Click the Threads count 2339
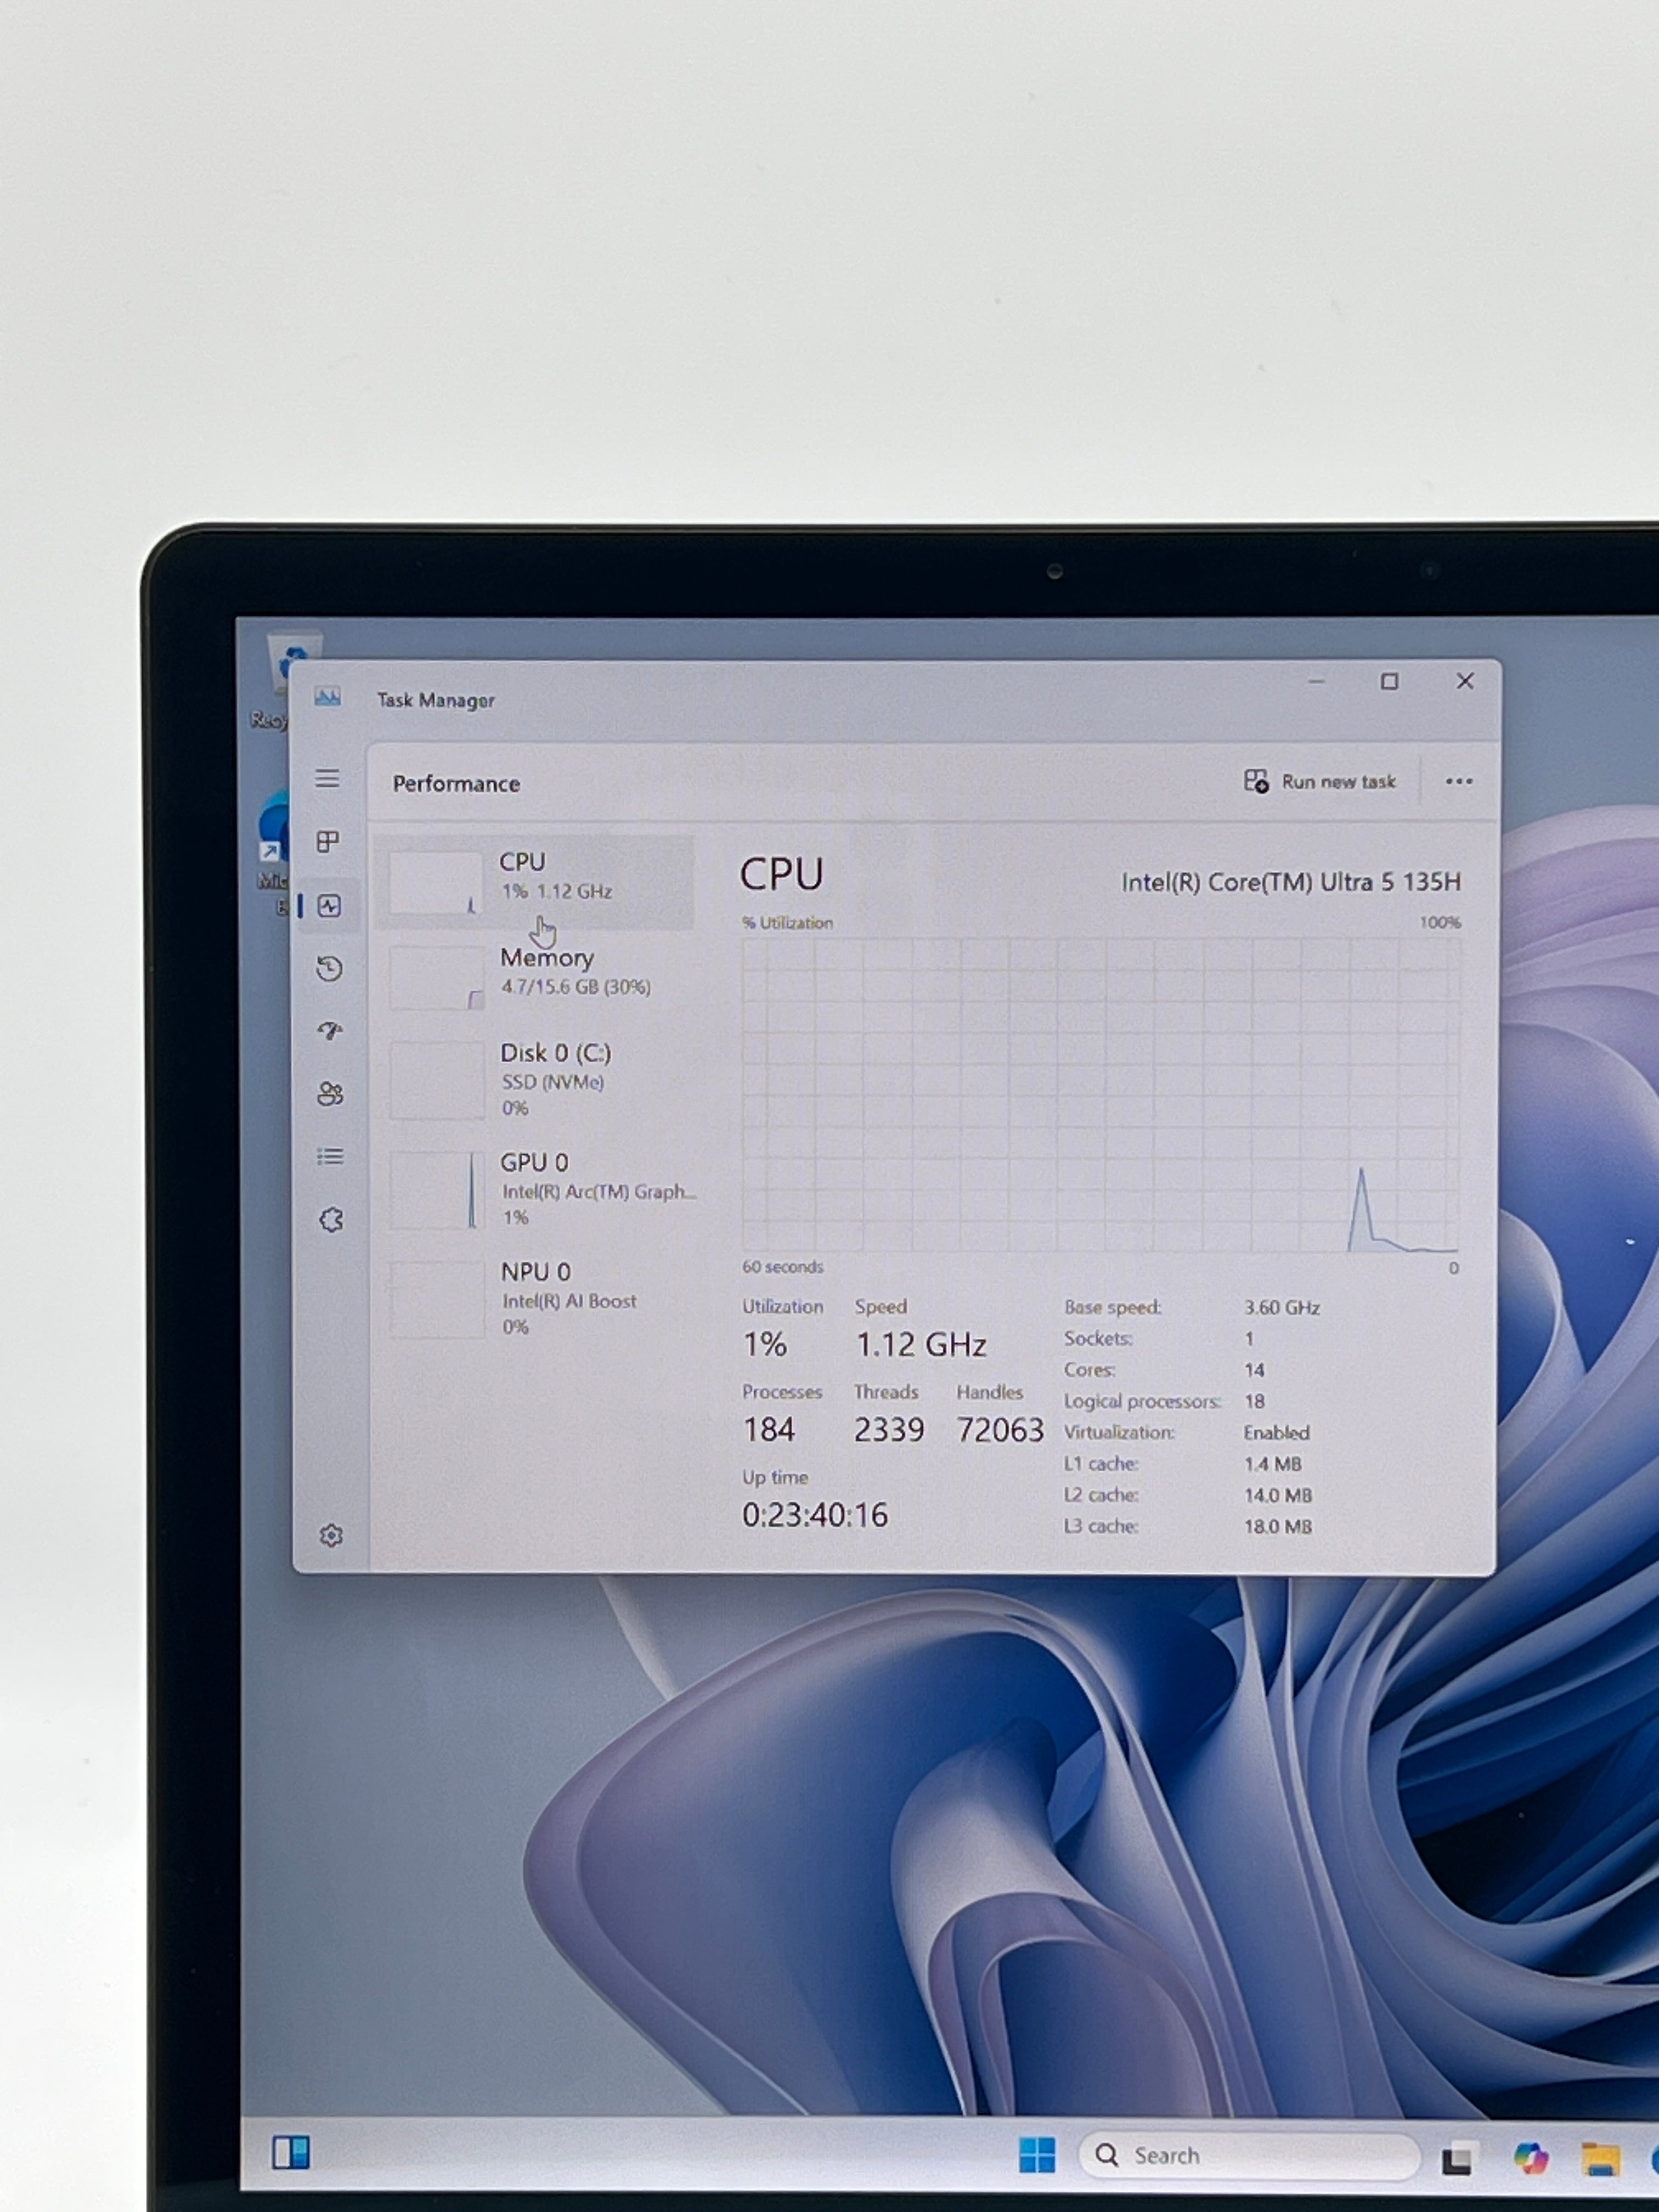The height and width of the screenshot is (2212, 1659). (x=889, y=1430)
